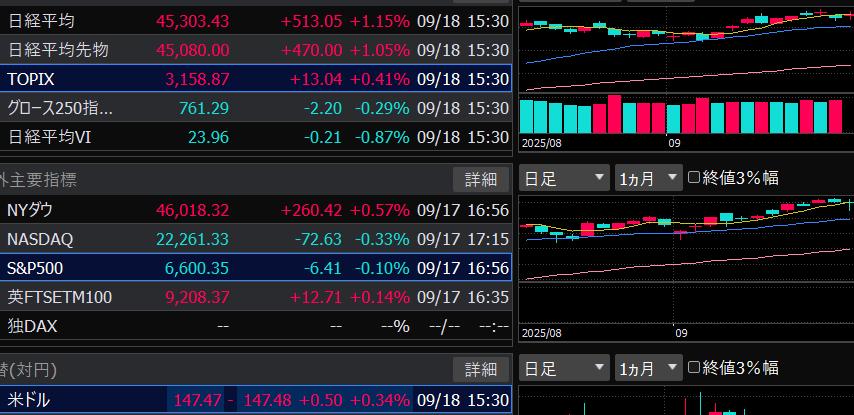
Task: Enable 終値3%幅 checkbox above the overseas chart
Action: pyautogui.click(x=695, y=178)
